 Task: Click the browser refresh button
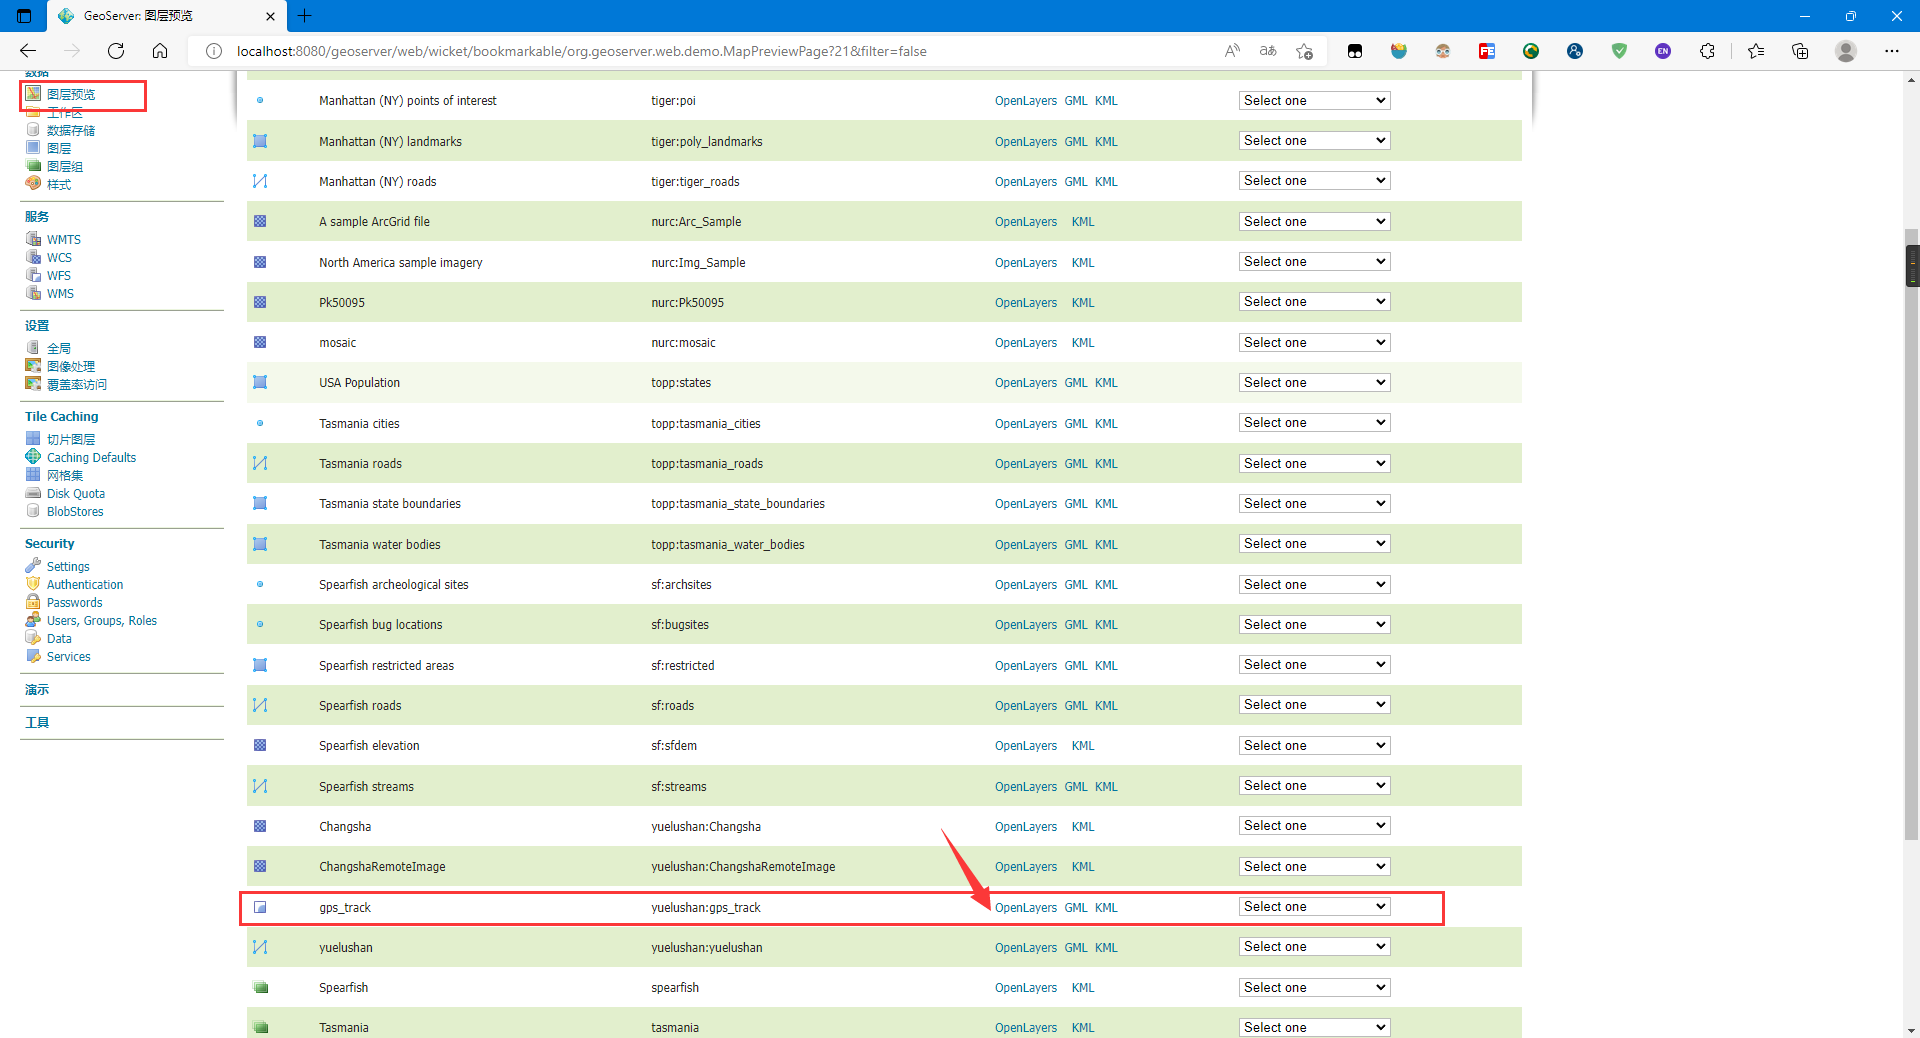[116, 51]
